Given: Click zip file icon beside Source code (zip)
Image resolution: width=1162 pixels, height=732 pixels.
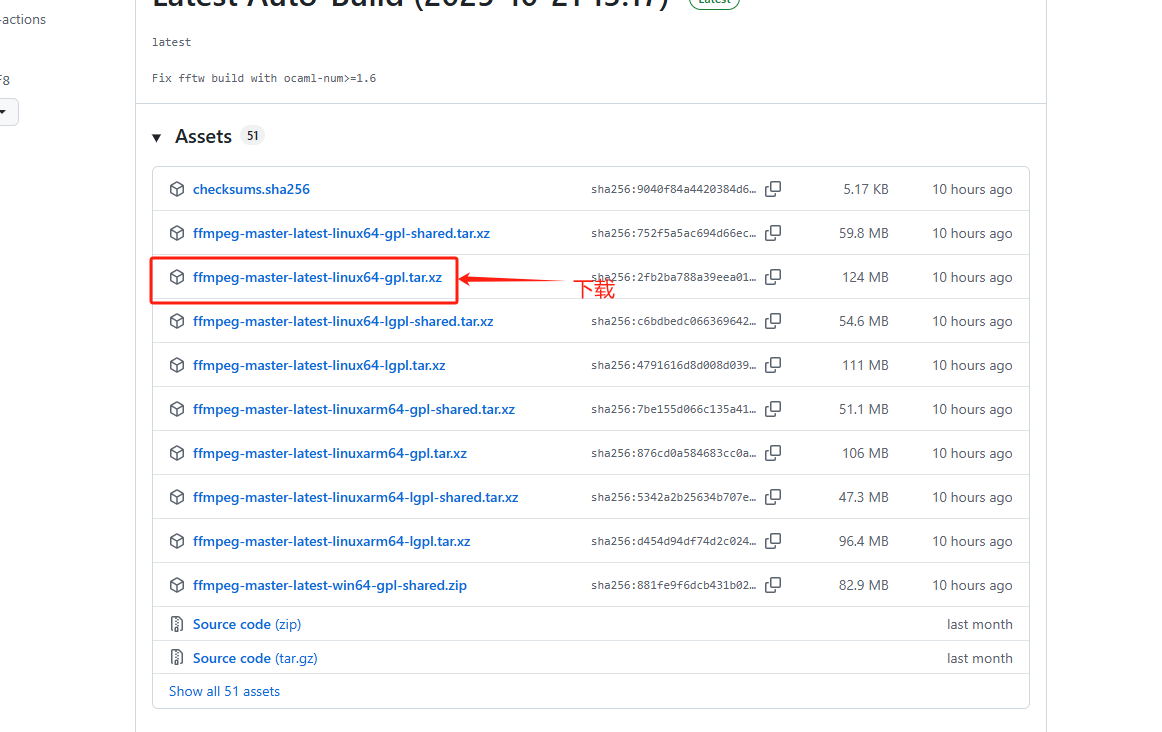Looking at the screenshot, I should (176, 625).
